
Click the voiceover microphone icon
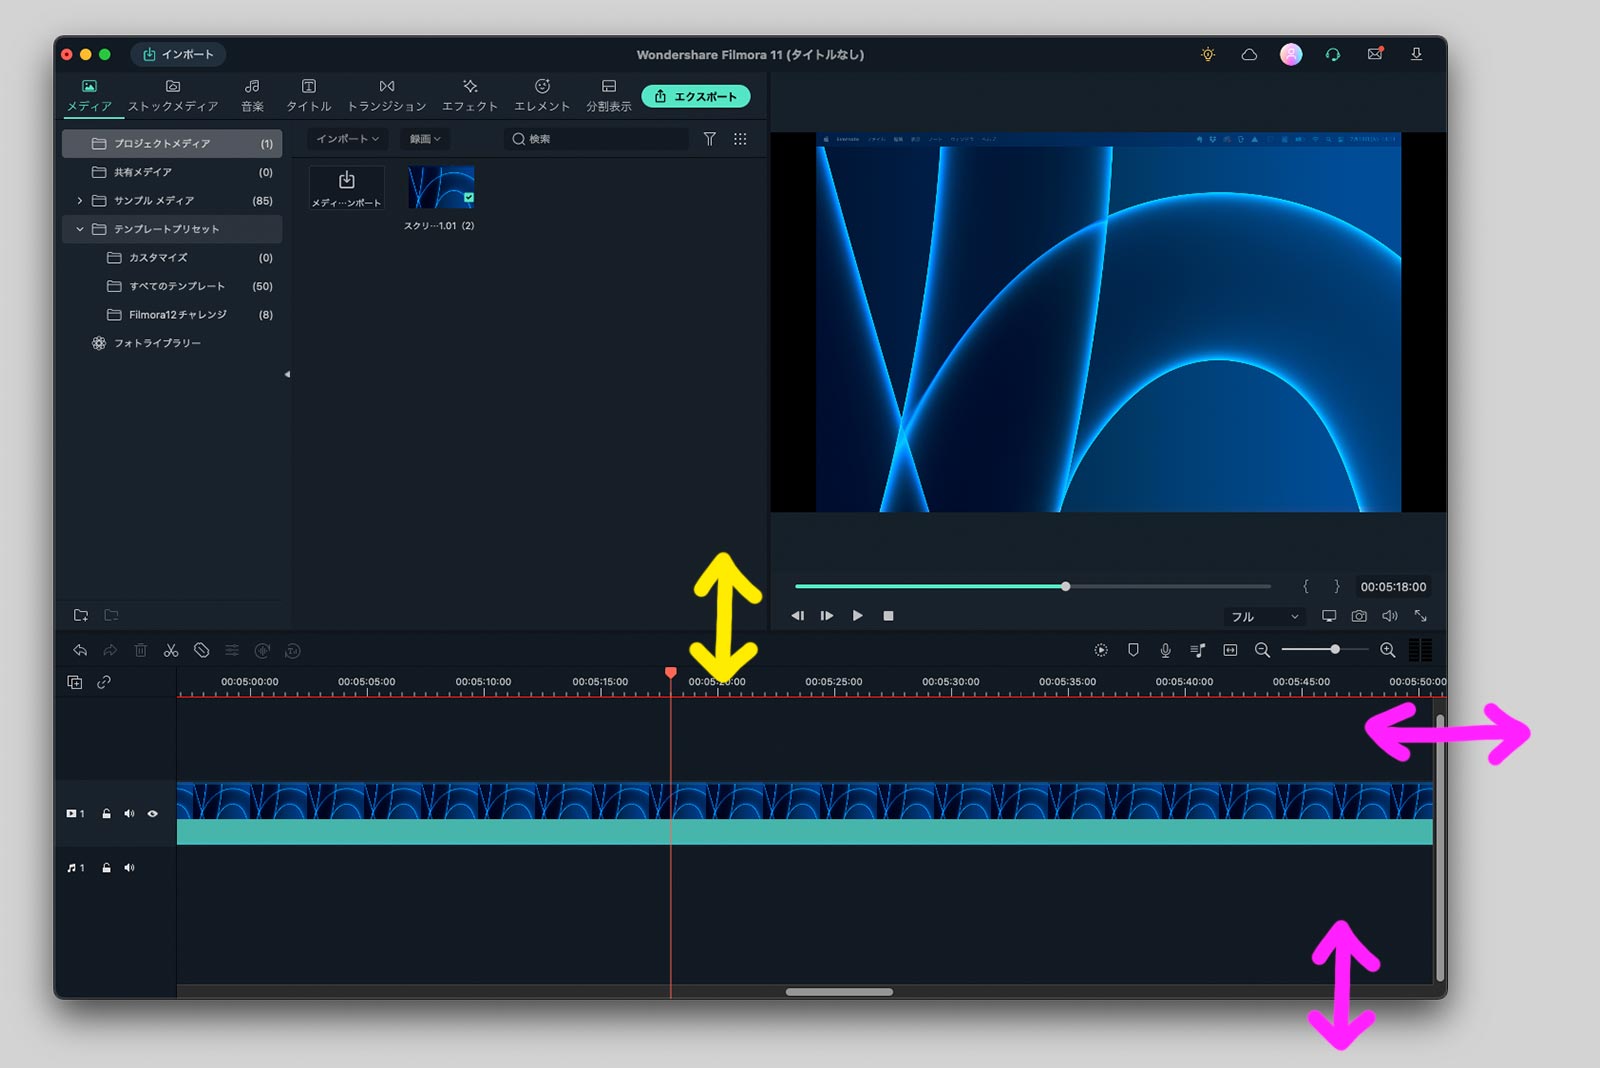click(1165, 650)
